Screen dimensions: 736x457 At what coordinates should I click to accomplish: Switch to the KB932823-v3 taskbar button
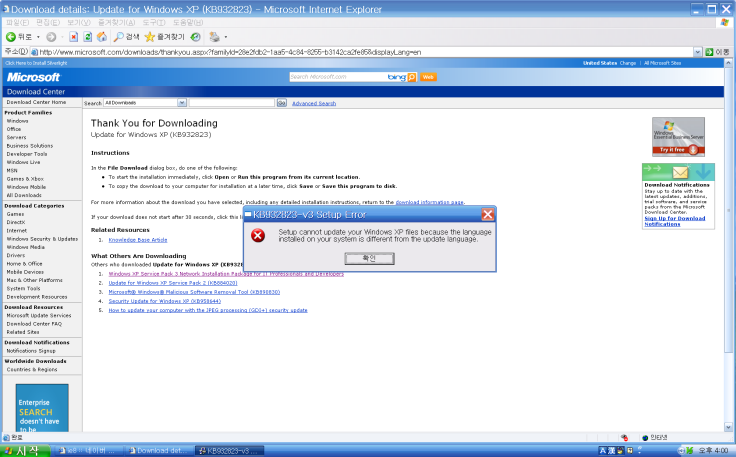(x=230, y=450)
